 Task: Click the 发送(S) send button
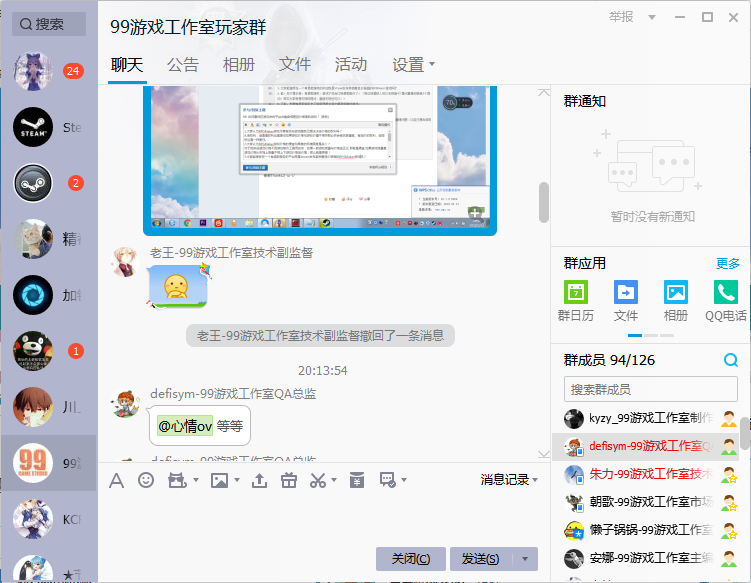coord(481,559)
